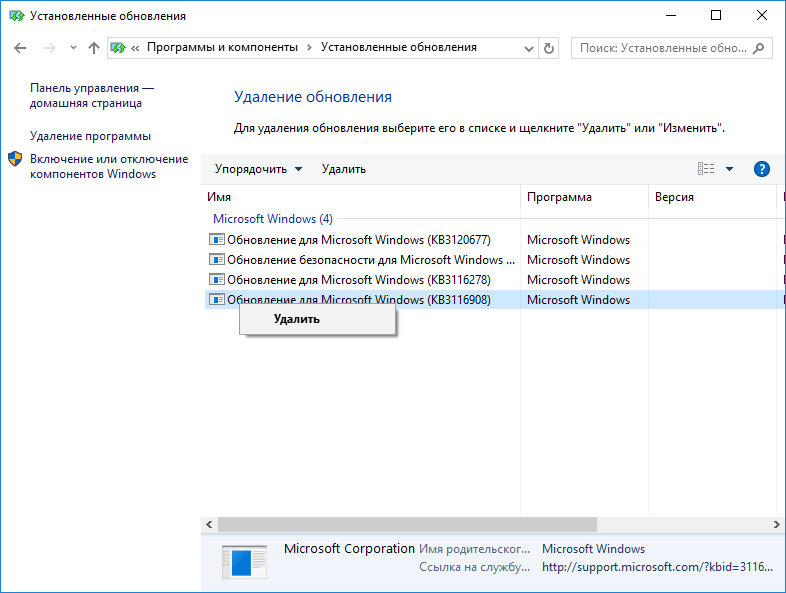Click the icon of the security update row

(217, 260)
